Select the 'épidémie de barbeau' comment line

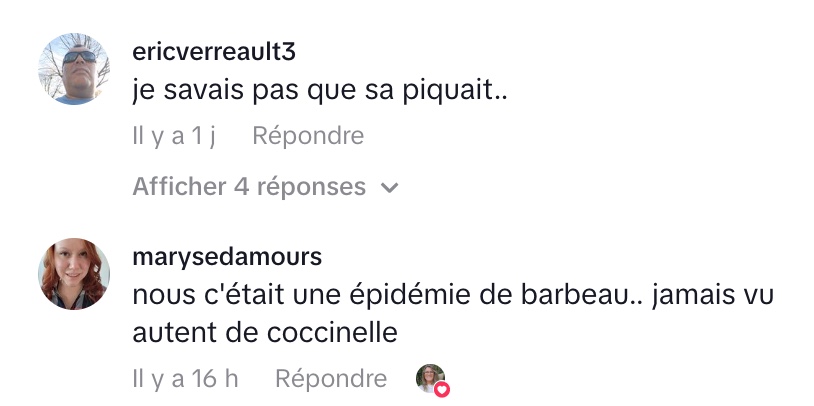click(453, 295)
